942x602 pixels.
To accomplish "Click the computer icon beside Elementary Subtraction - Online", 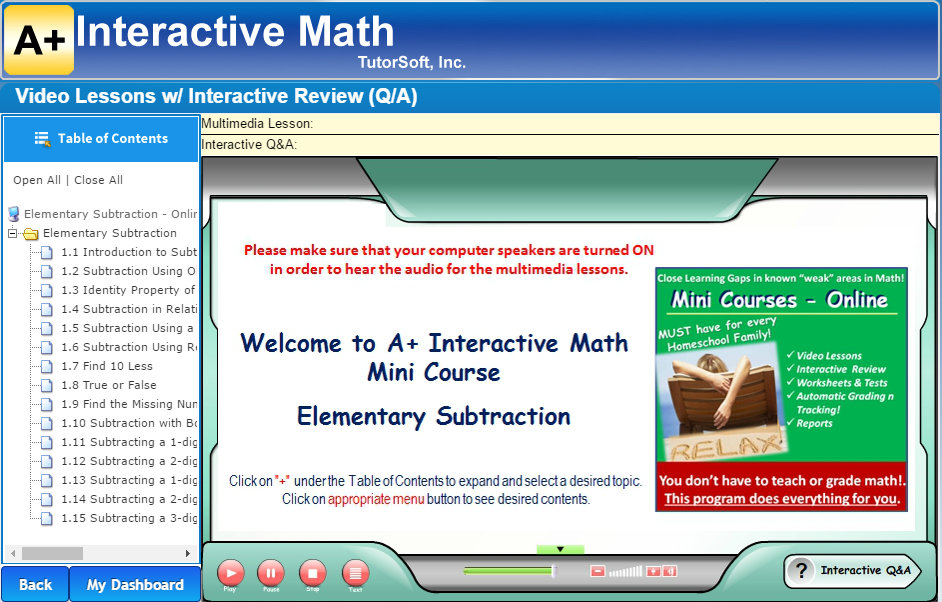I will [14, 214].
